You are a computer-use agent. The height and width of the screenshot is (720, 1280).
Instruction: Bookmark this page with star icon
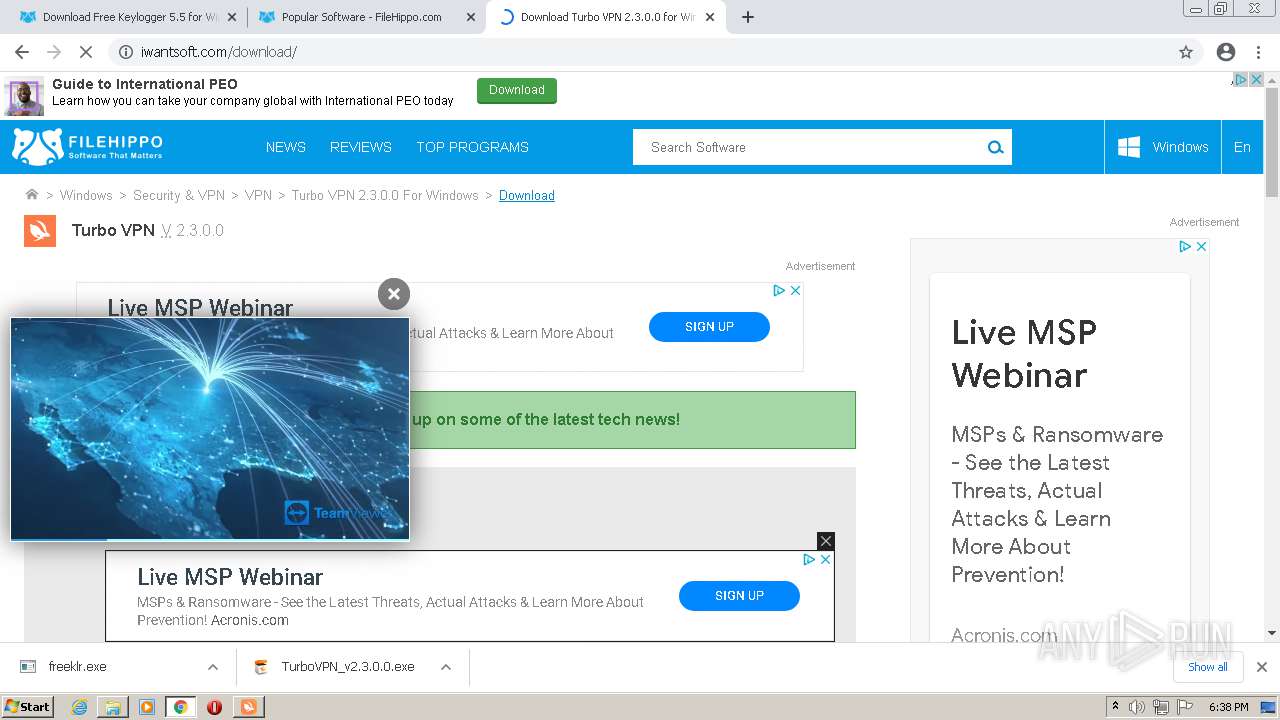tap(1186, 52)
